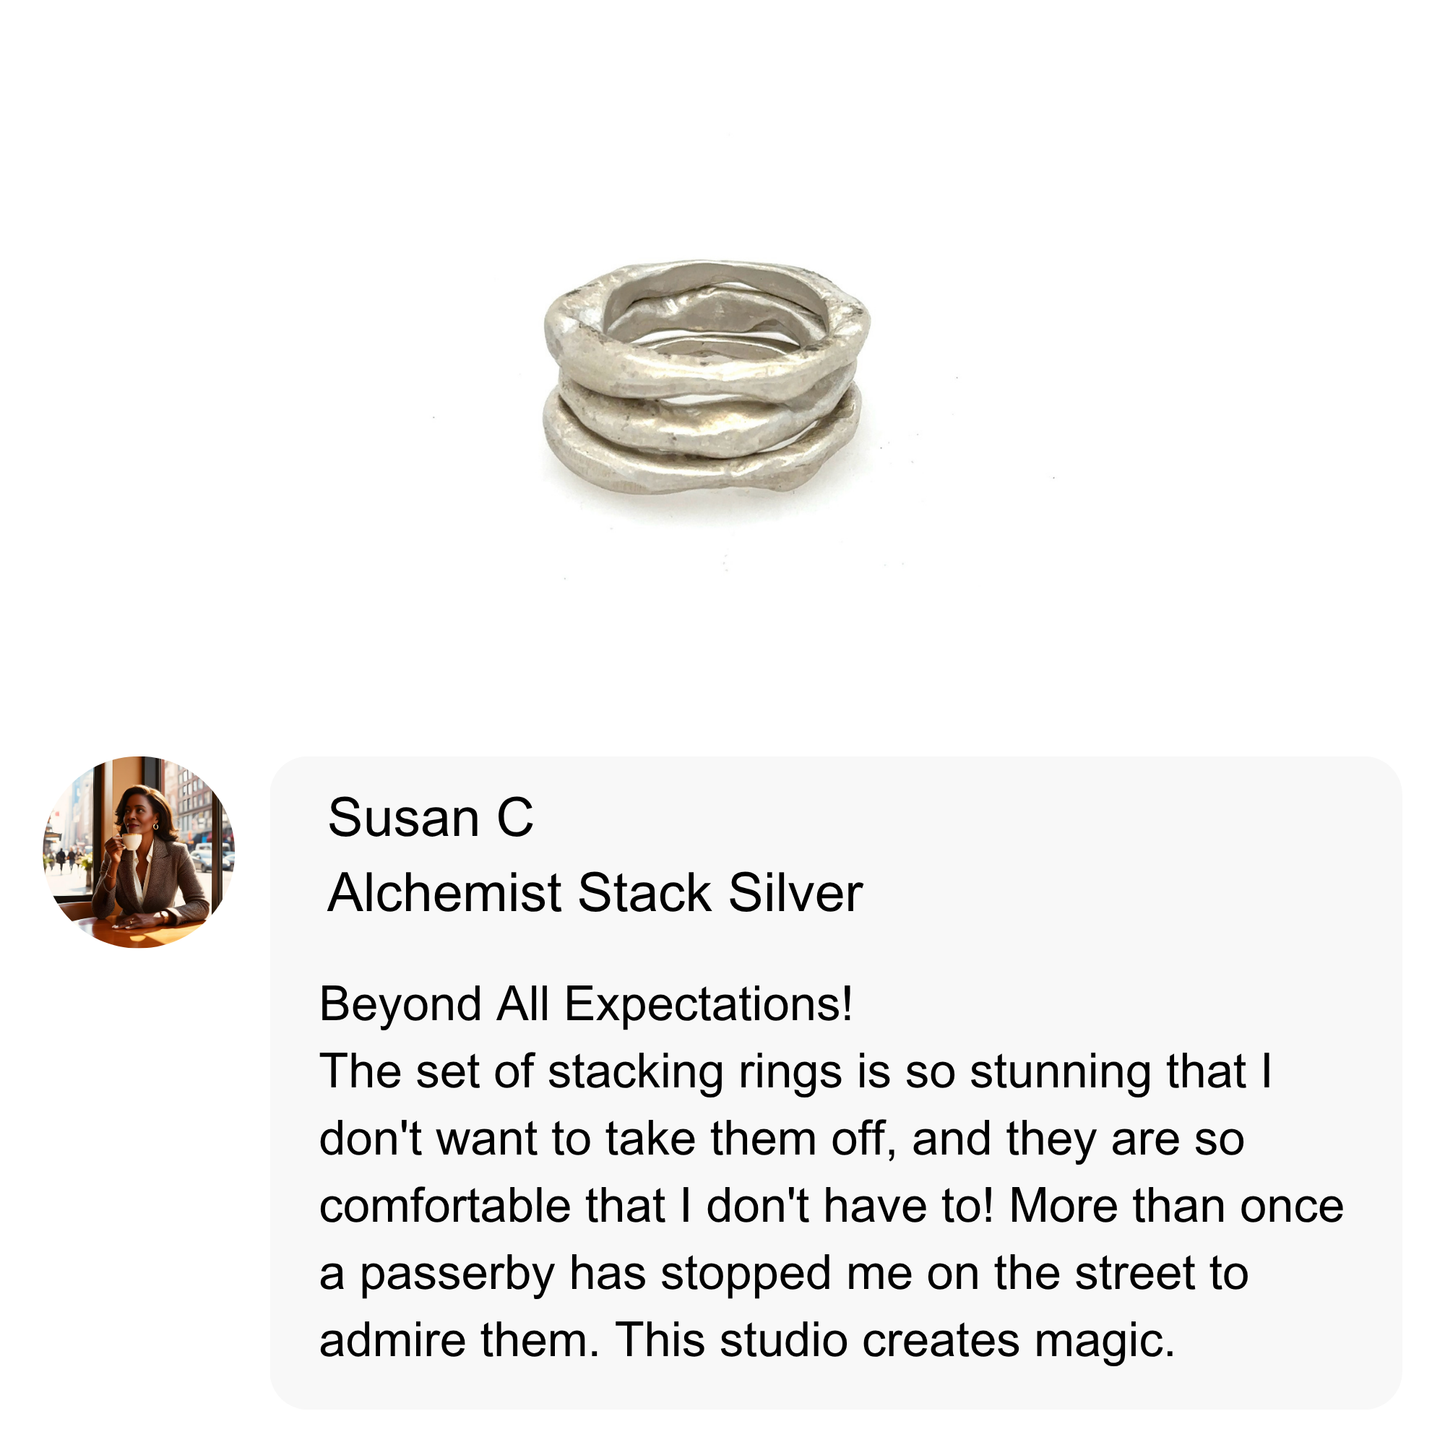Click the reviewer name Susan C
The image size is (1445, 1445).
pos(430,818)
